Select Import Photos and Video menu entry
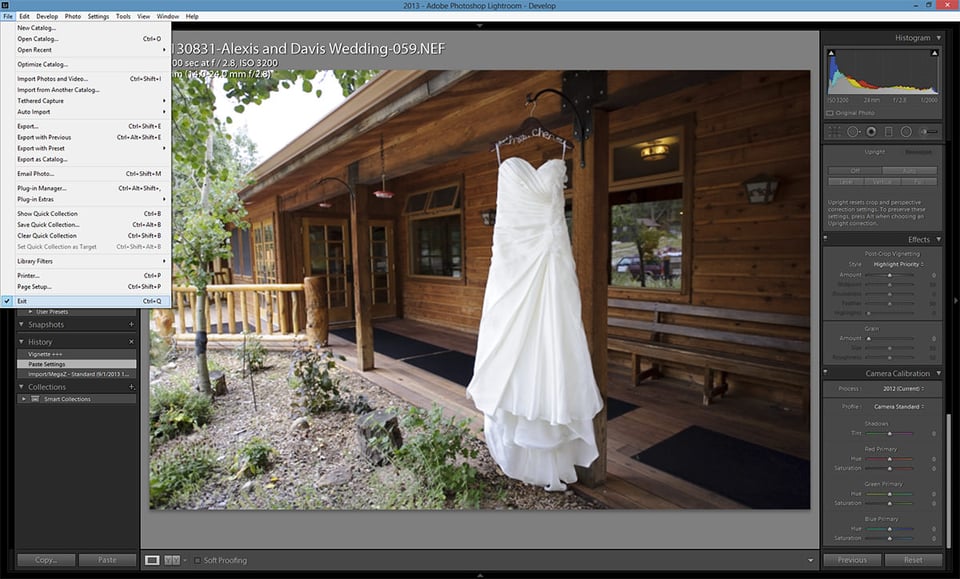The width and height of the screenshot is (960, 579). (86, 78)
